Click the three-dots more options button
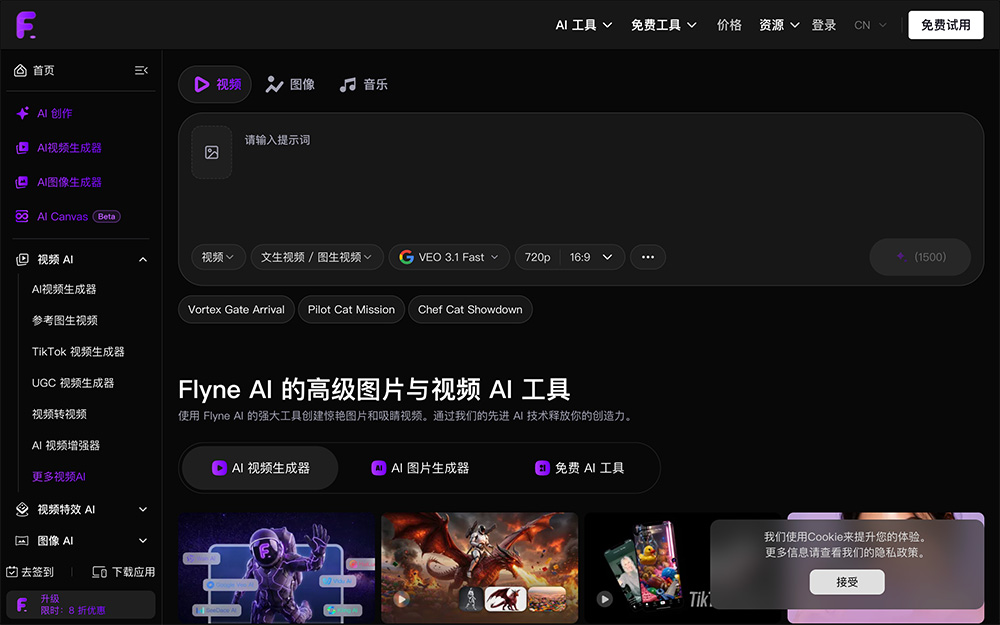 coord(648,257)
